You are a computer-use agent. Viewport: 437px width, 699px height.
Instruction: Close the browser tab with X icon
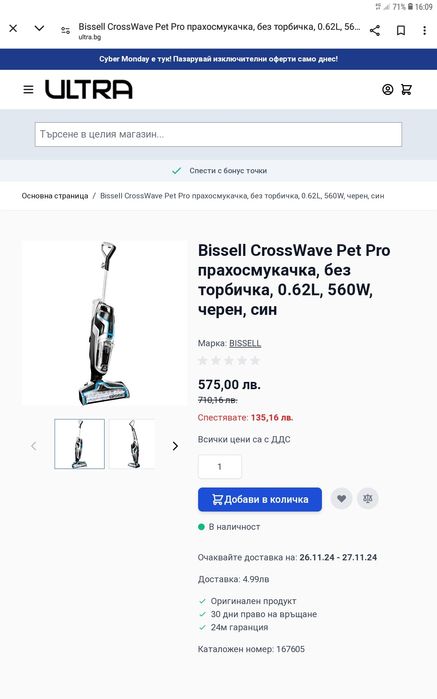coord(13,29)
